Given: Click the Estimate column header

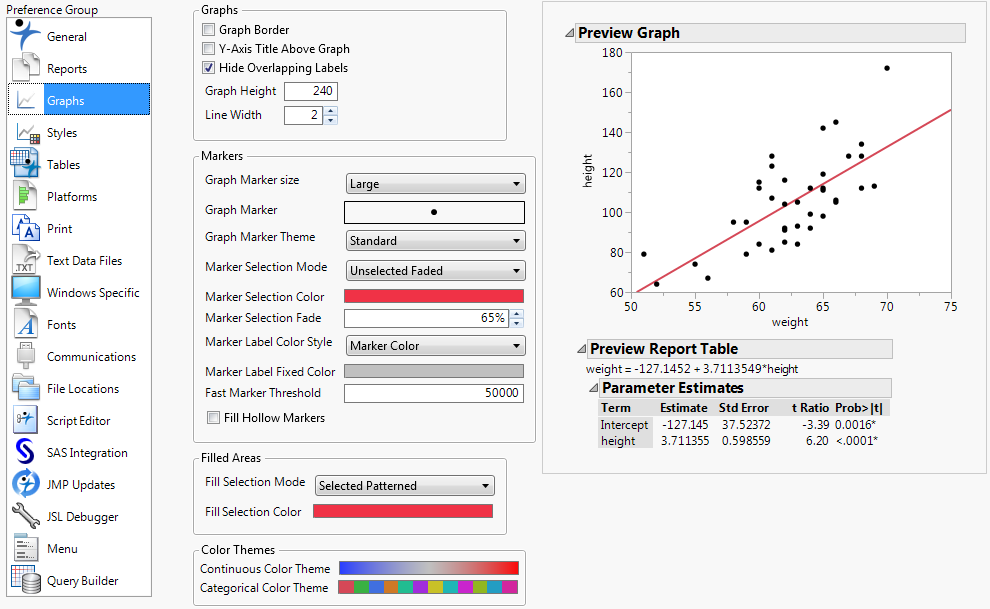Looking at the screenshot, I should 684,408.
